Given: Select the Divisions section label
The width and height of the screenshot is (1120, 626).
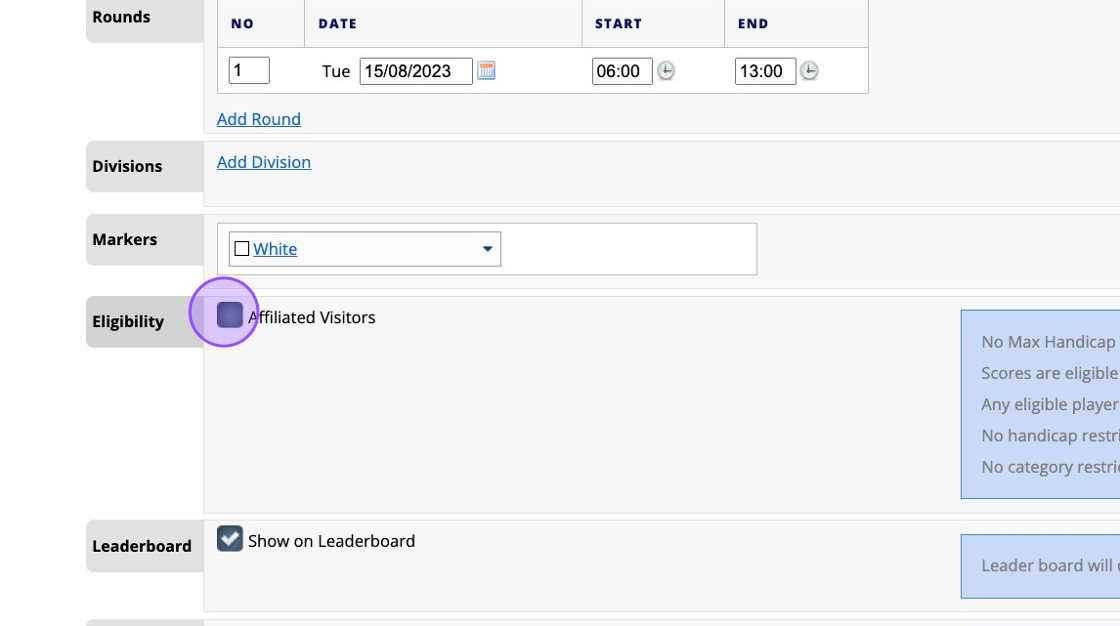Looking at the screenshot, I should tap(127, 166).
